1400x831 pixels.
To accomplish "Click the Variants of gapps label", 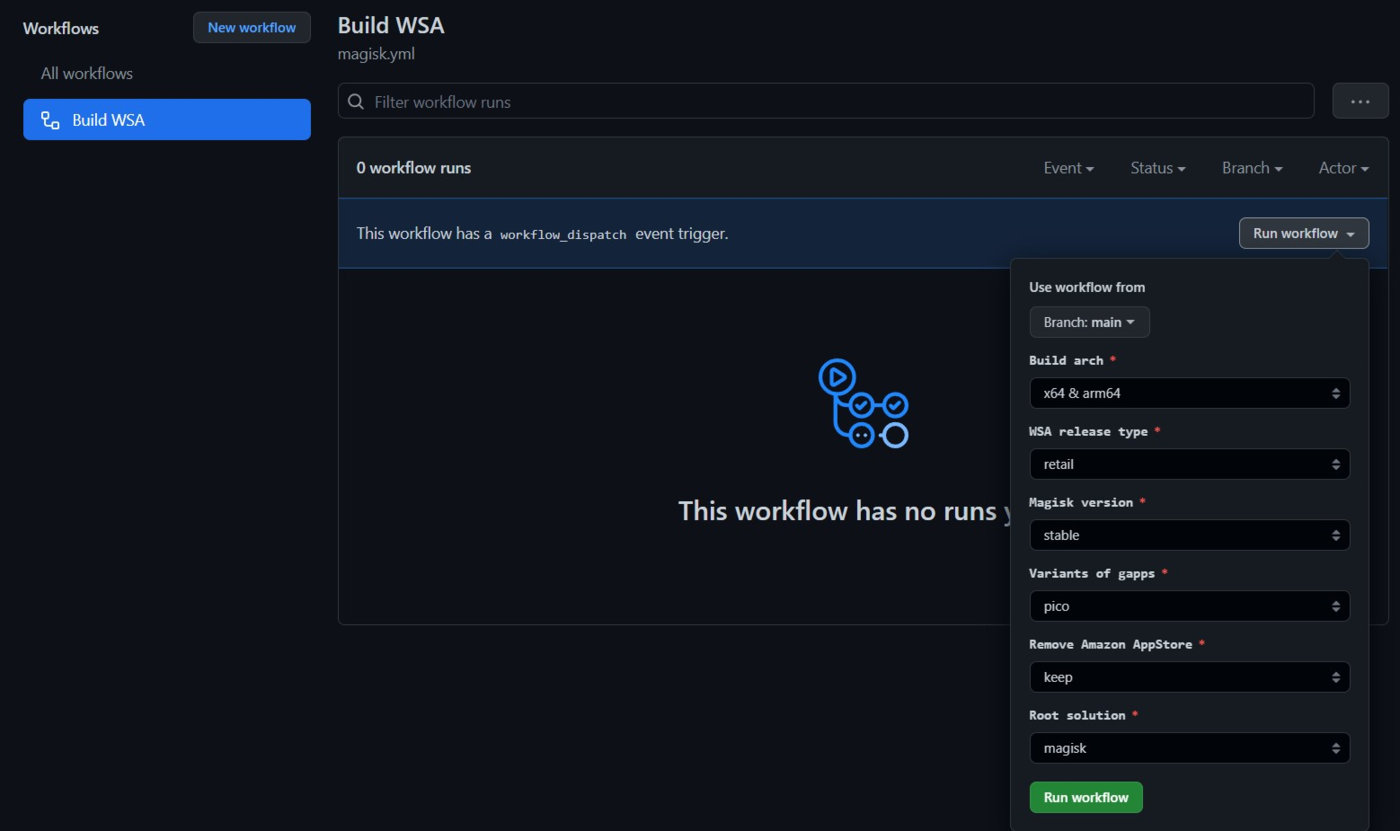I will (x=1092, y=573).
